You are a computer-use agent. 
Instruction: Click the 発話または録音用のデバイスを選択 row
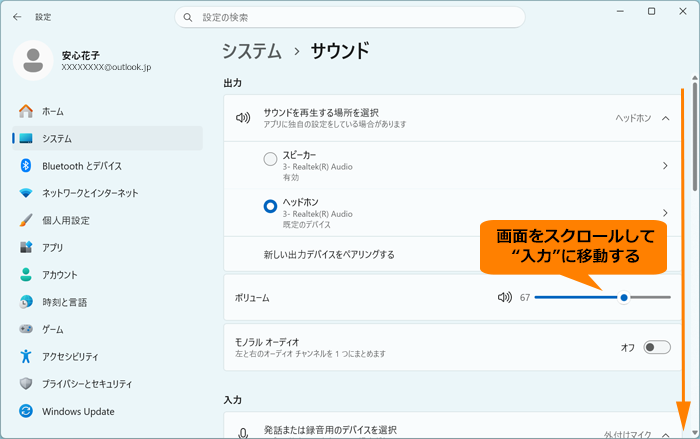(x=452, y=426)
